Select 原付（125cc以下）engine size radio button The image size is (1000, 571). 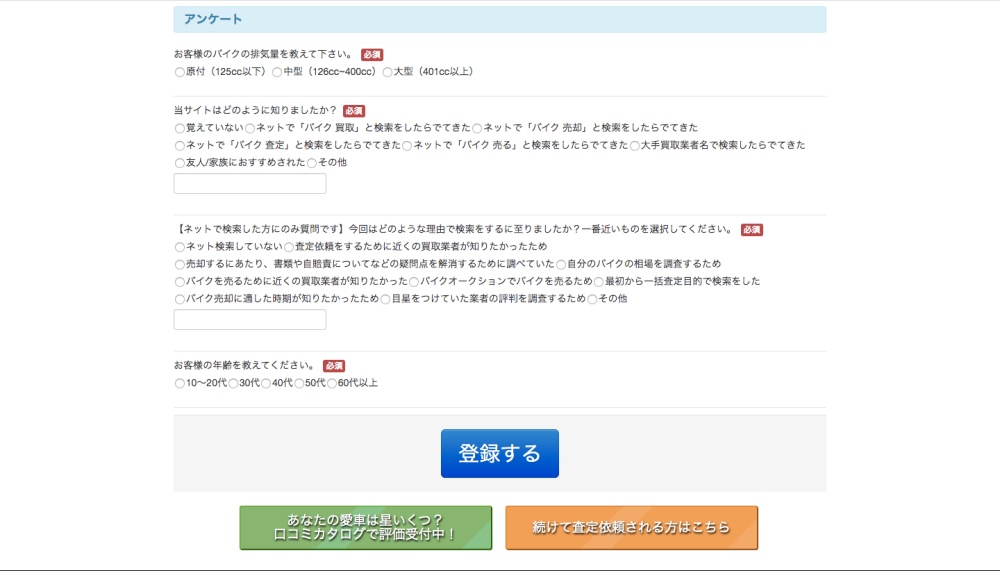180,72
